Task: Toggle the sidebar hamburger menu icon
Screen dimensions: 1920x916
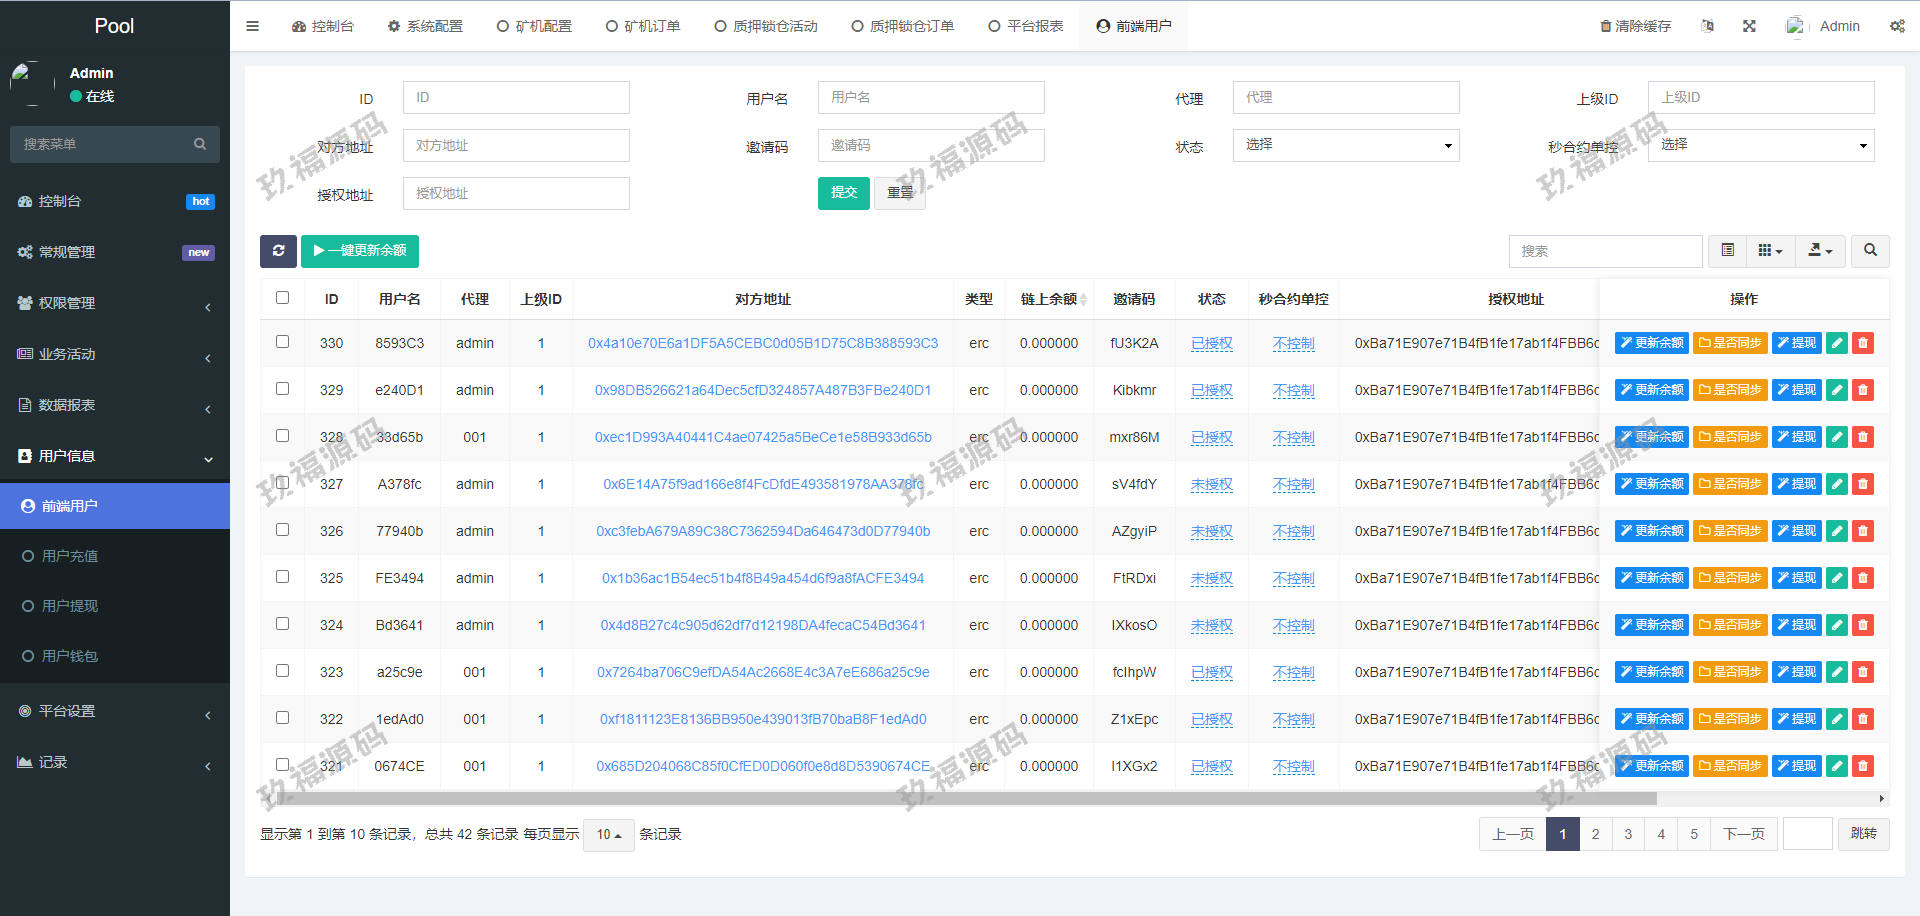Action: (253, 26)
